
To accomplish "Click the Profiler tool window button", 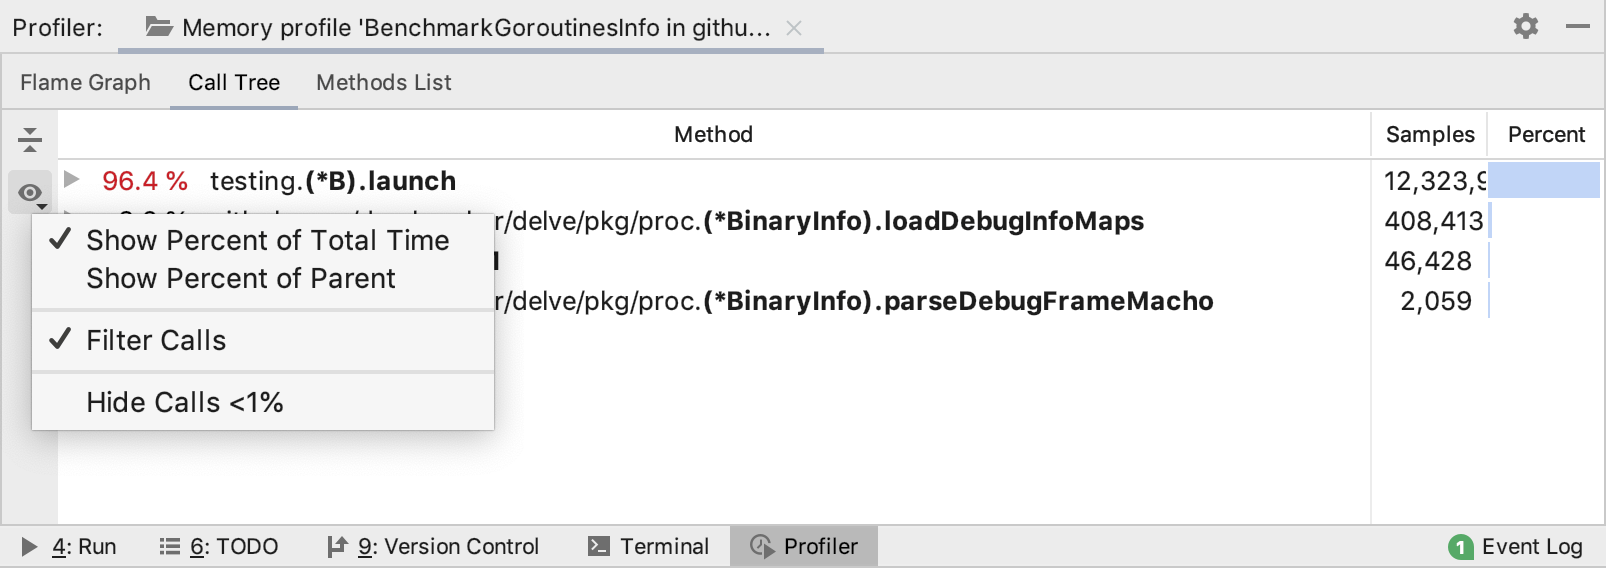I will tap(804, 546).
